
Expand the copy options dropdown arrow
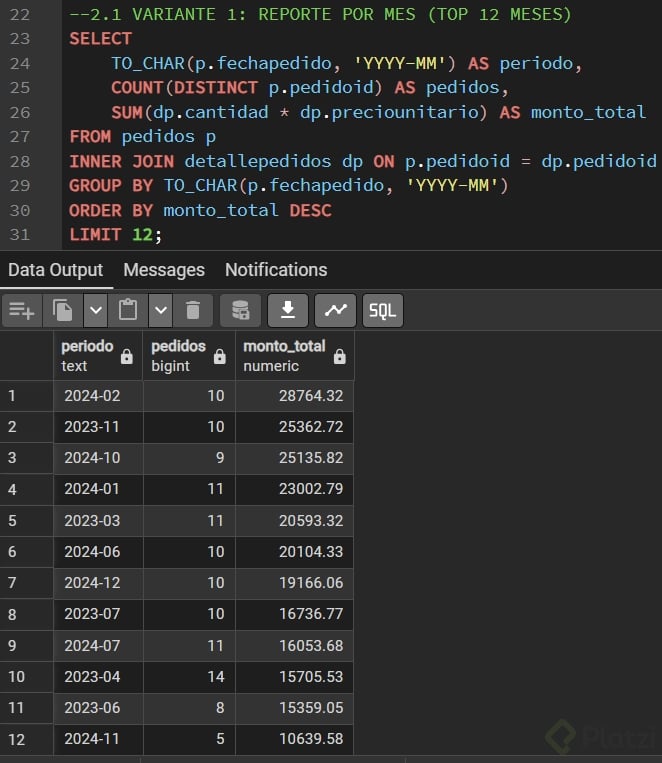point(96,311)
